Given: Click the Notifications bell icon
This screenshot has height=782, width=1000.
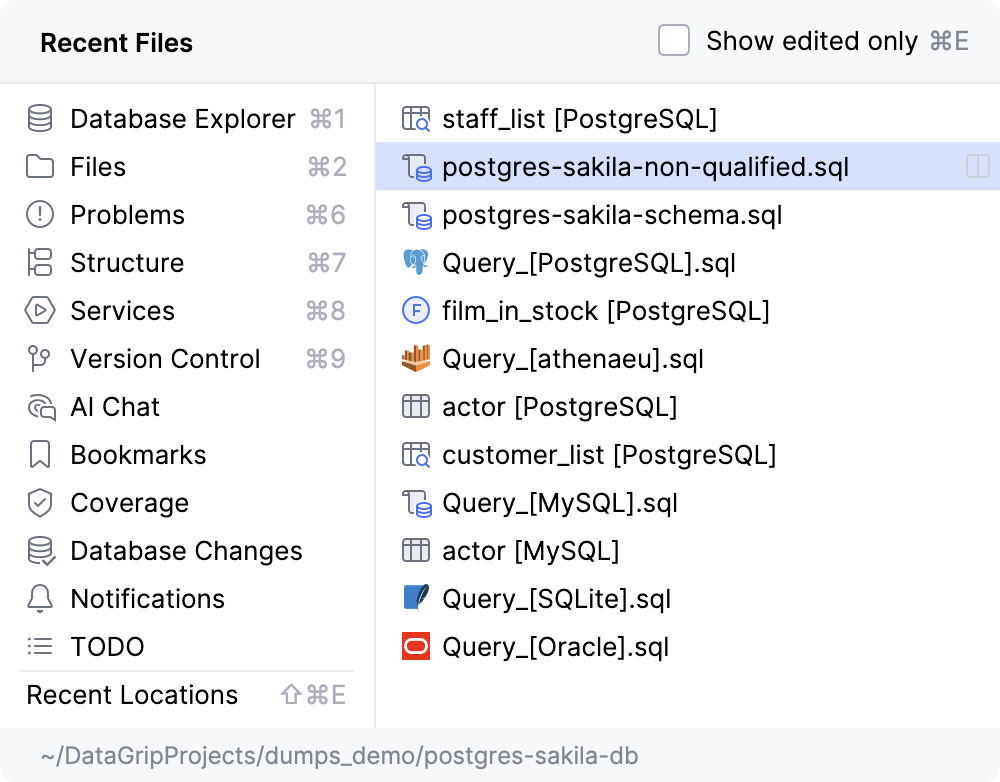Looking at the screenshot, I should point(40,599).
